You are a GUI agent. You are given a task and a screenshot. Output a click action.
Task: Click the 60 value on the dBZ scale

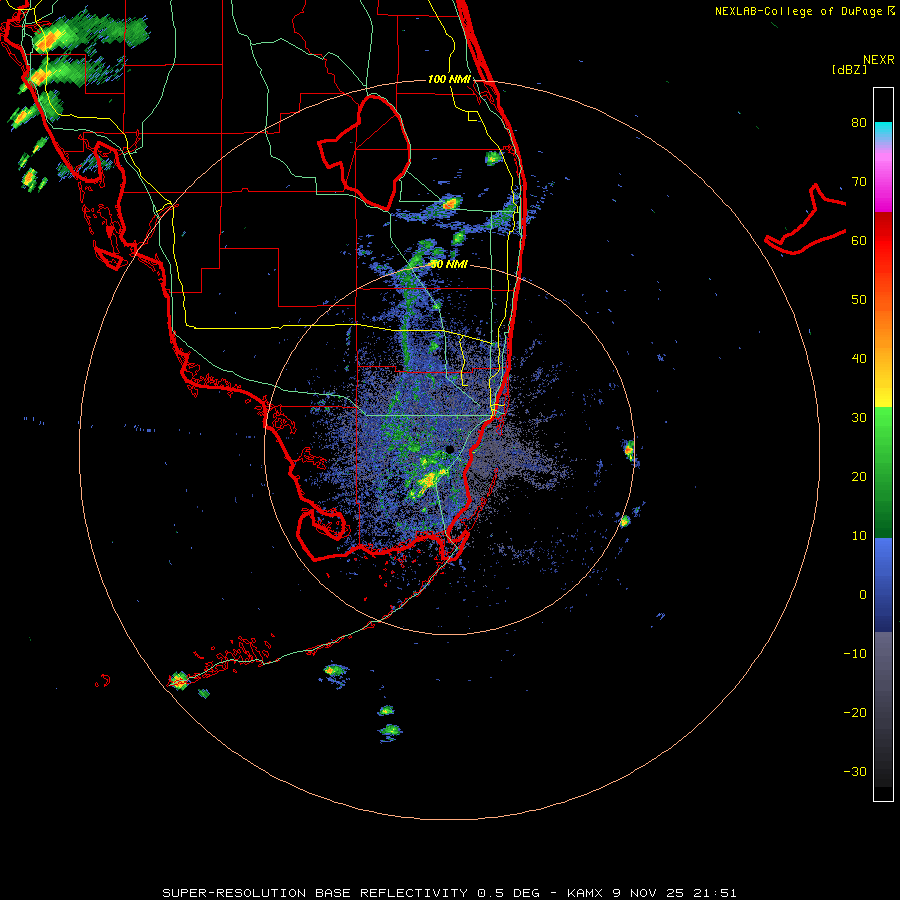859,240
